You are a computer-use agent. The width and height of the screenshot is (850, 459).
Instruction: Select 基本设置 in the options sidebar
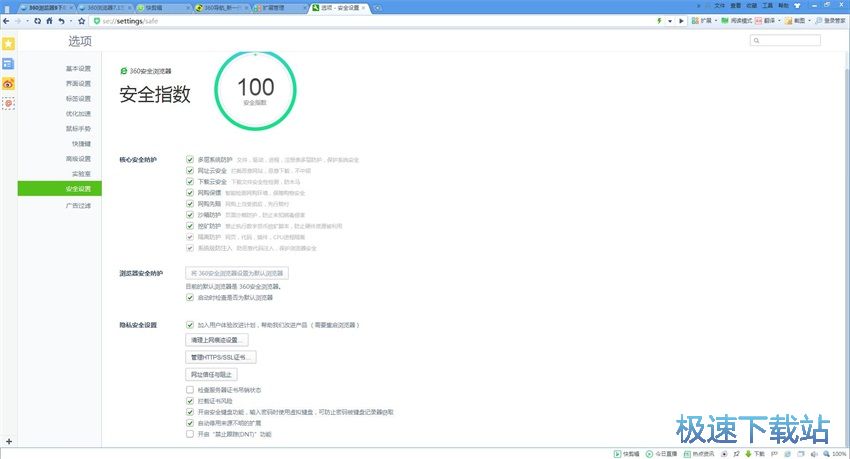(79, 68)
